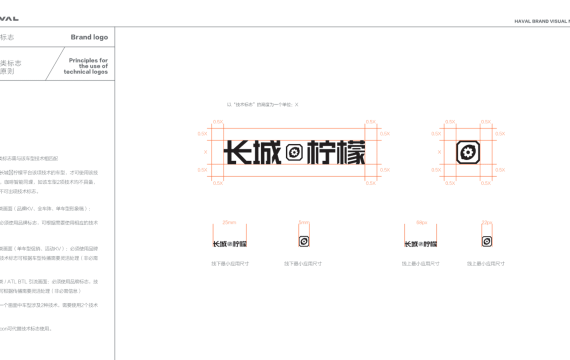Click the ATL BTL paragraph in the sidebar
This screenshot has width=570, height=360.
pyautogui.click(x=49, y=286)
